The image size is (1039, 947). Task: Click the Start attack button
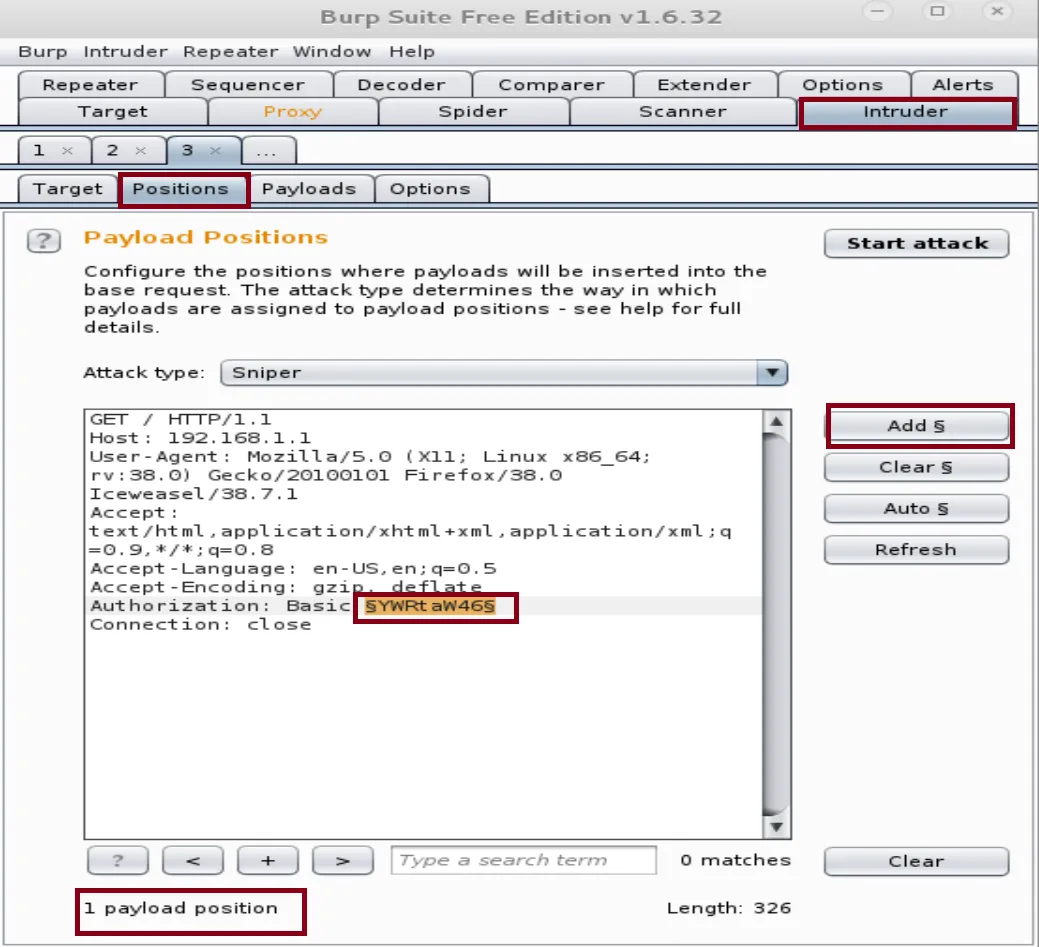tap(917, 243)
